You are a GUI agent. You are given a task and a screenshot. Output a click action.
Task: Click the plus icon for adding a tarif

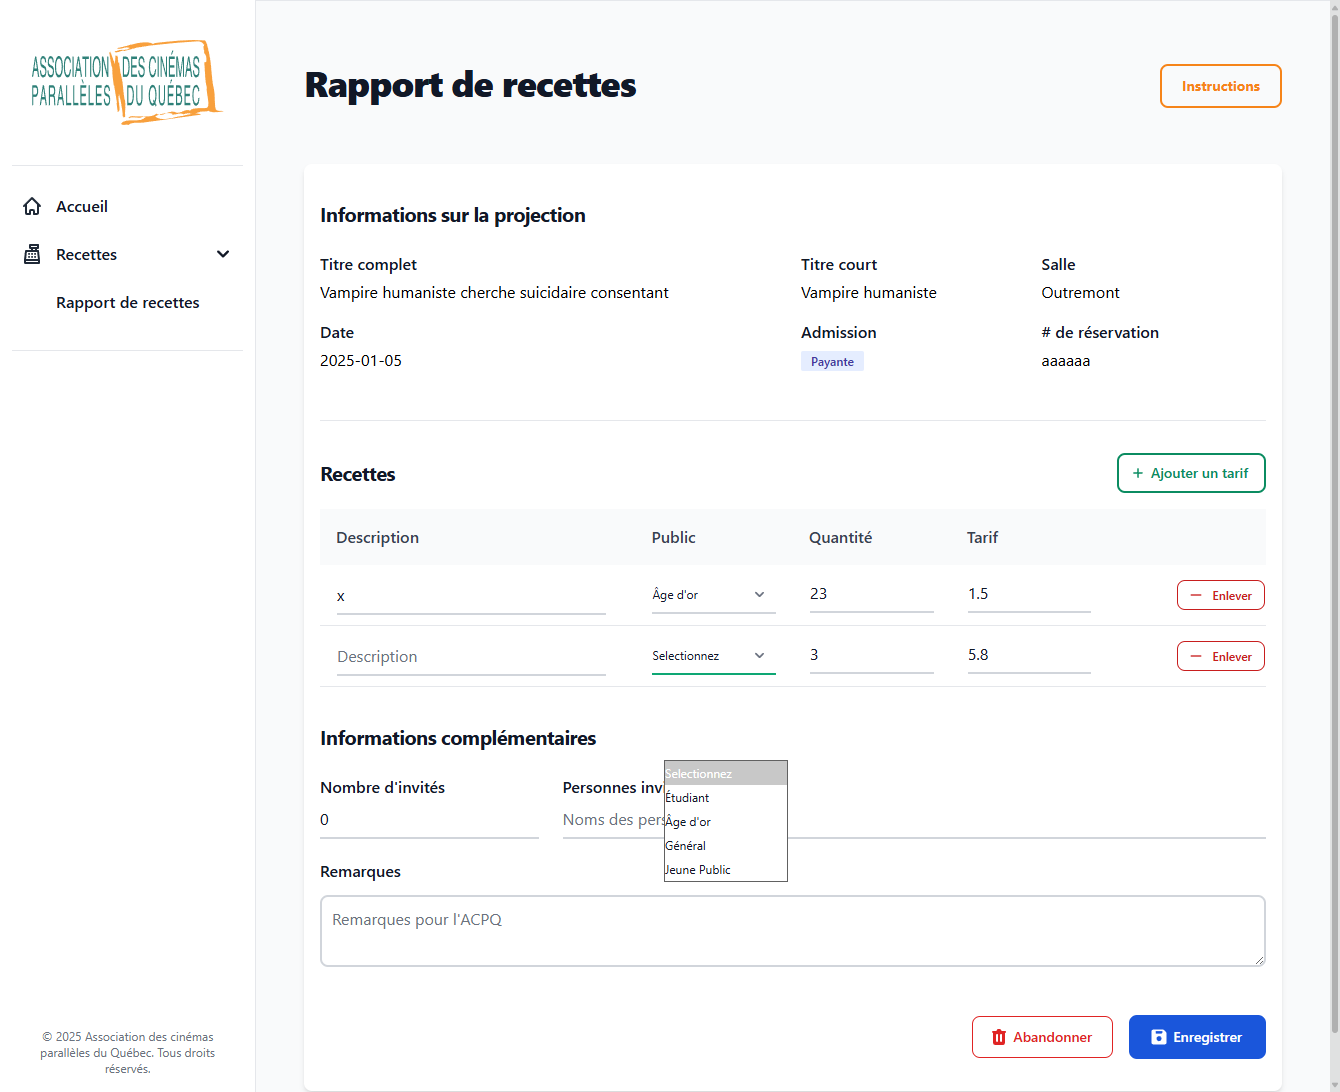(x=1137, y=473)
